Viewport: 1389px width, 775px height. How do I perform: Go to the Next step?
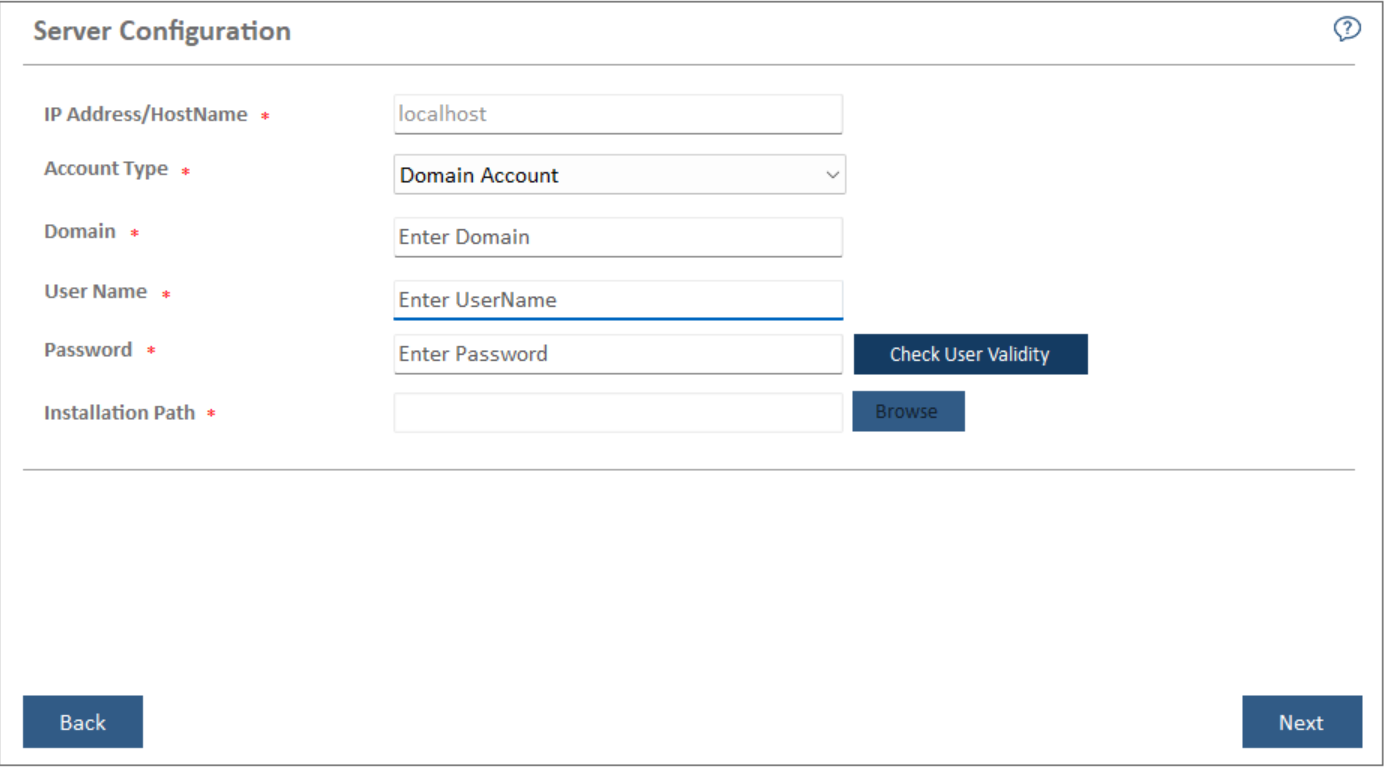click(1301, 722)
